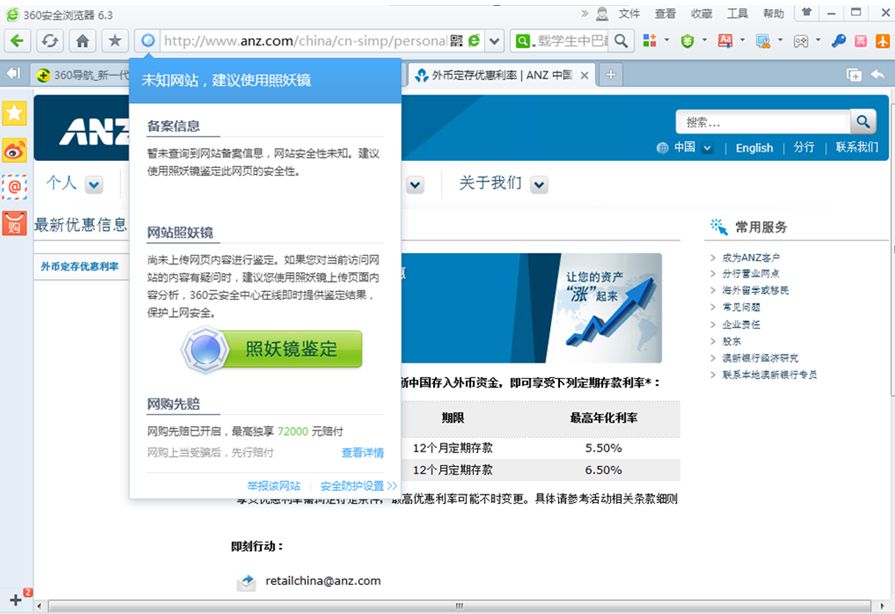The height and width of the screenshot is (614, 895).
Task: Click the tab list icon beside the undo arrow
Action: [854, 75]
